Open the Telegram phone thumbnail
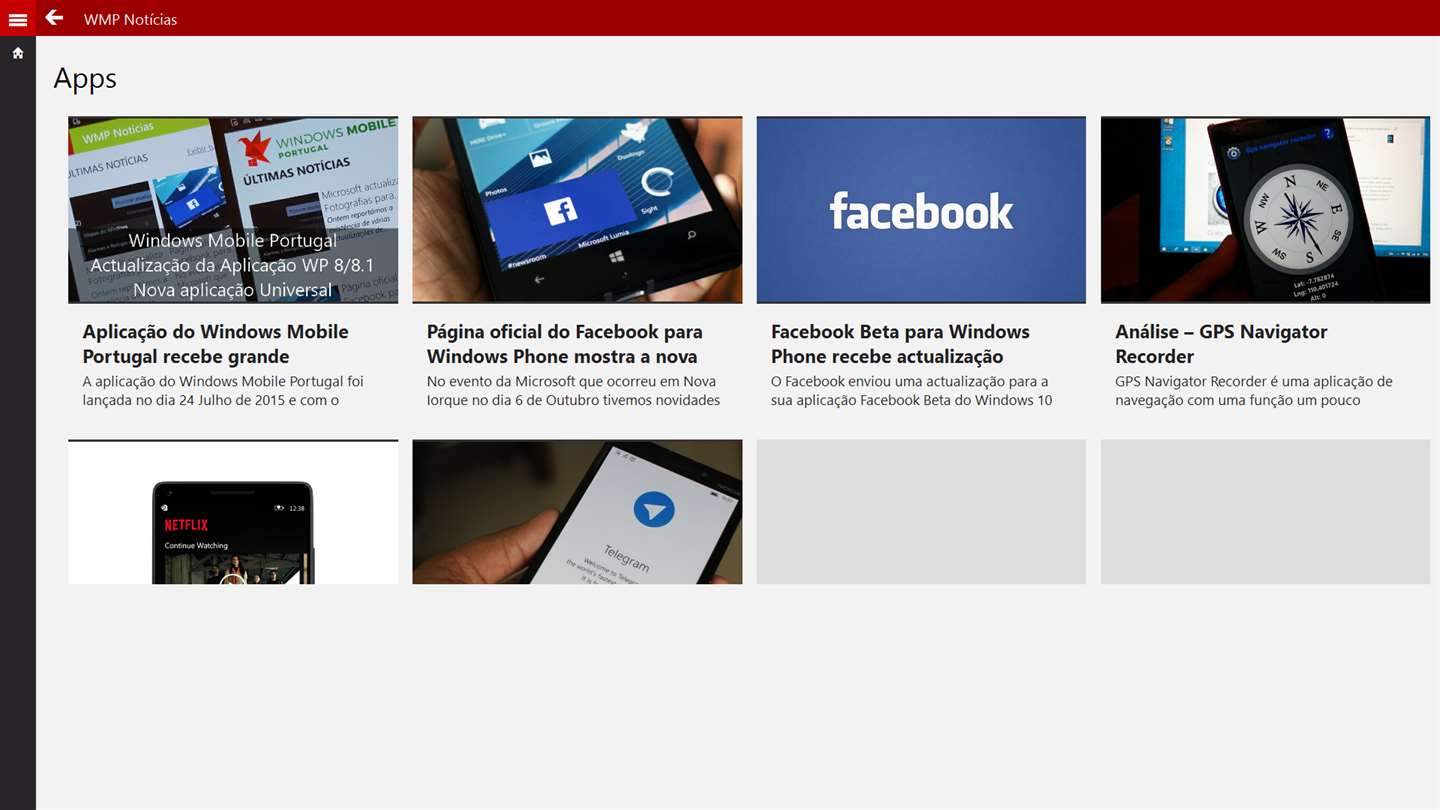 577,512
